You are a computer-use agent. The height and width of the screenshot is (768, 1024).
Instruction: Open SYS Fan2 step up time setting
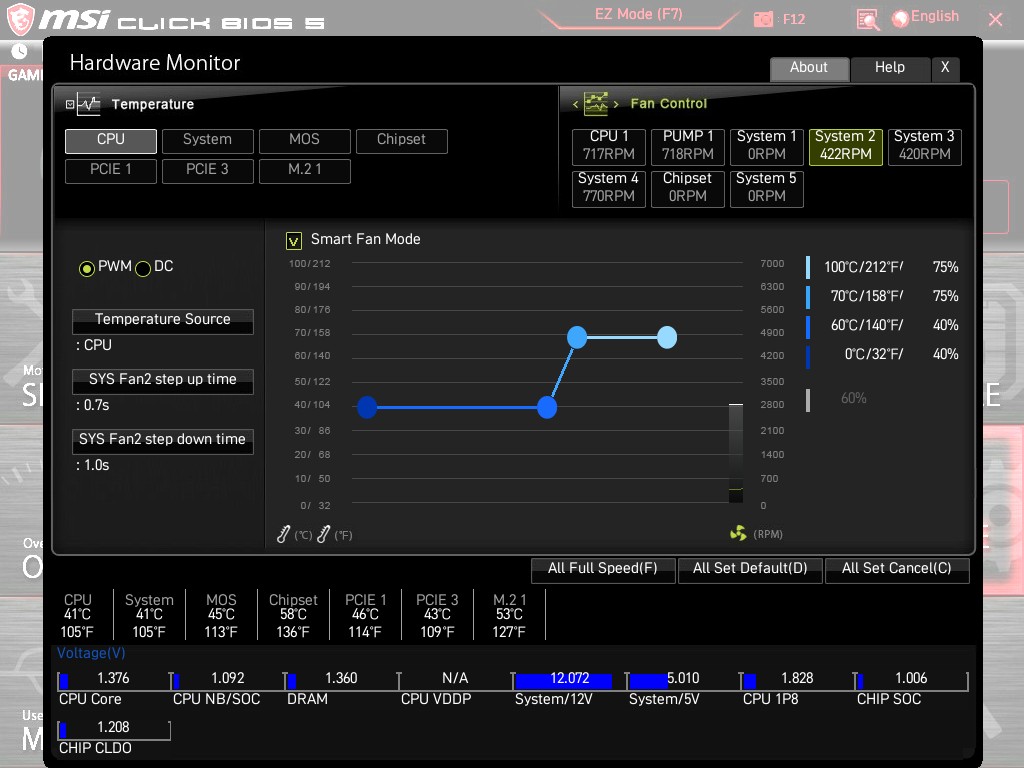click(x=163, y=381)
